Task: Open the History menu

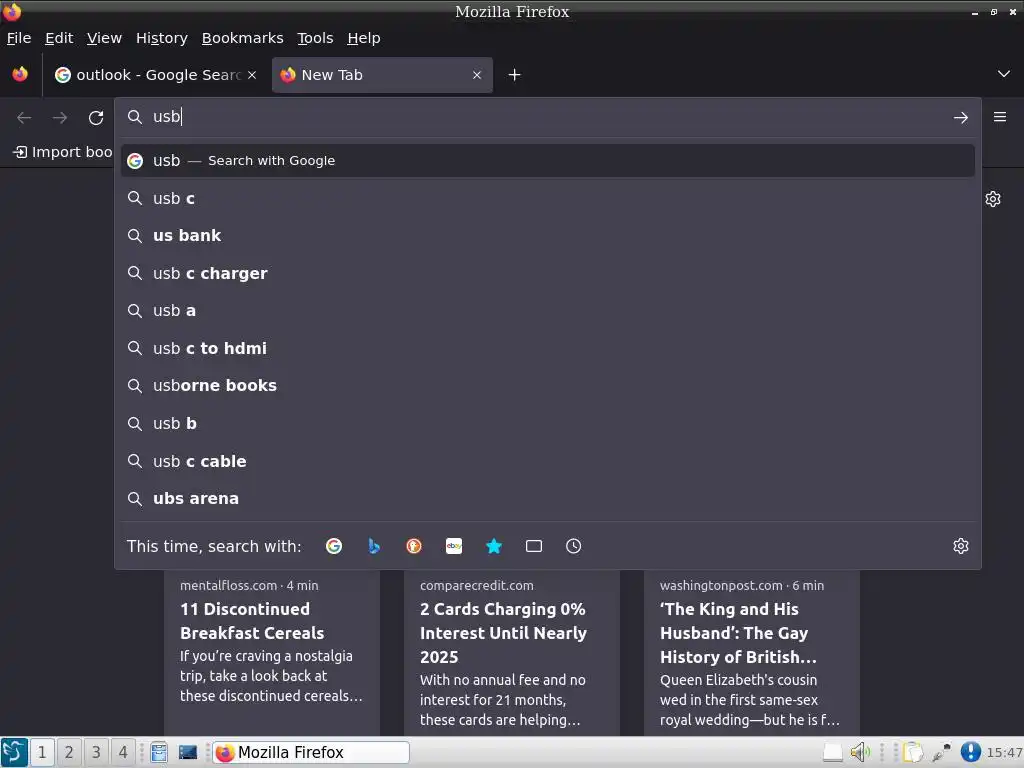Action: click(162, 38)
